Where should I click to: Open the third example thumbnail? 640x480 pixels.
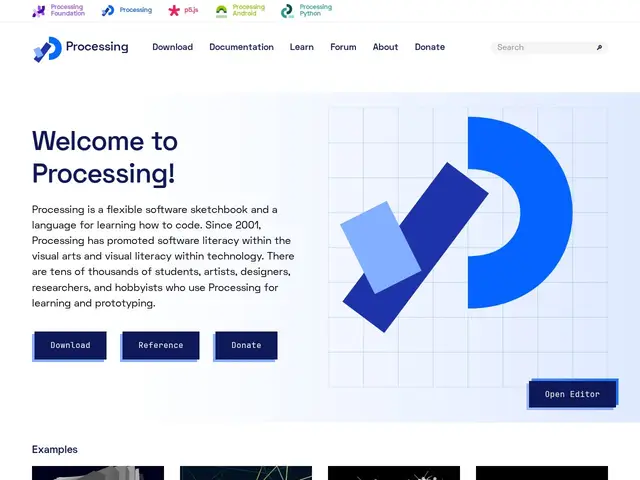394,473
